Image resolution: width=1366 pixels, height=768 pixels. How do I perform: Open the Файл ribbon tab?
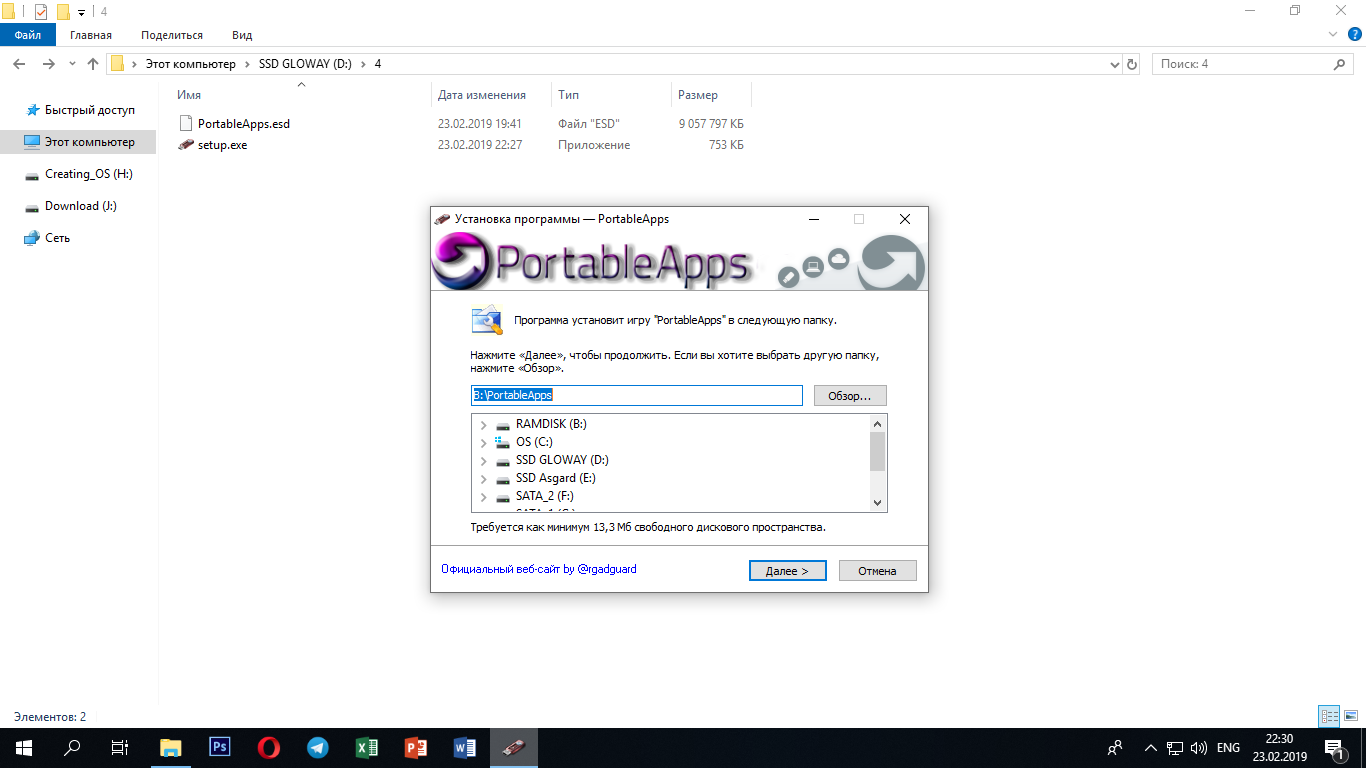(x=28, y=35)
